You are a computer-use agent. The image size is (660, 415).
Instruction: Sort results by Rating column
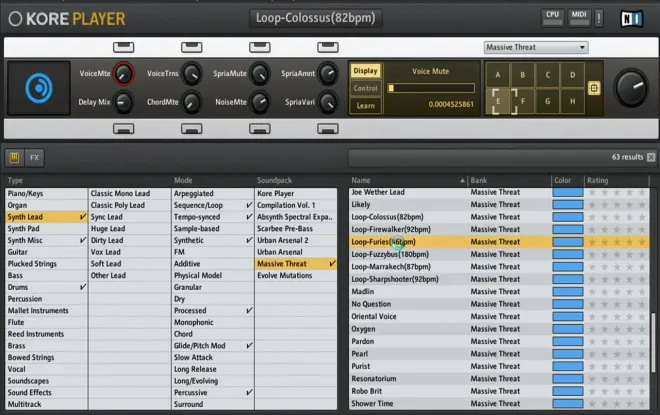(x=617, y=181)
